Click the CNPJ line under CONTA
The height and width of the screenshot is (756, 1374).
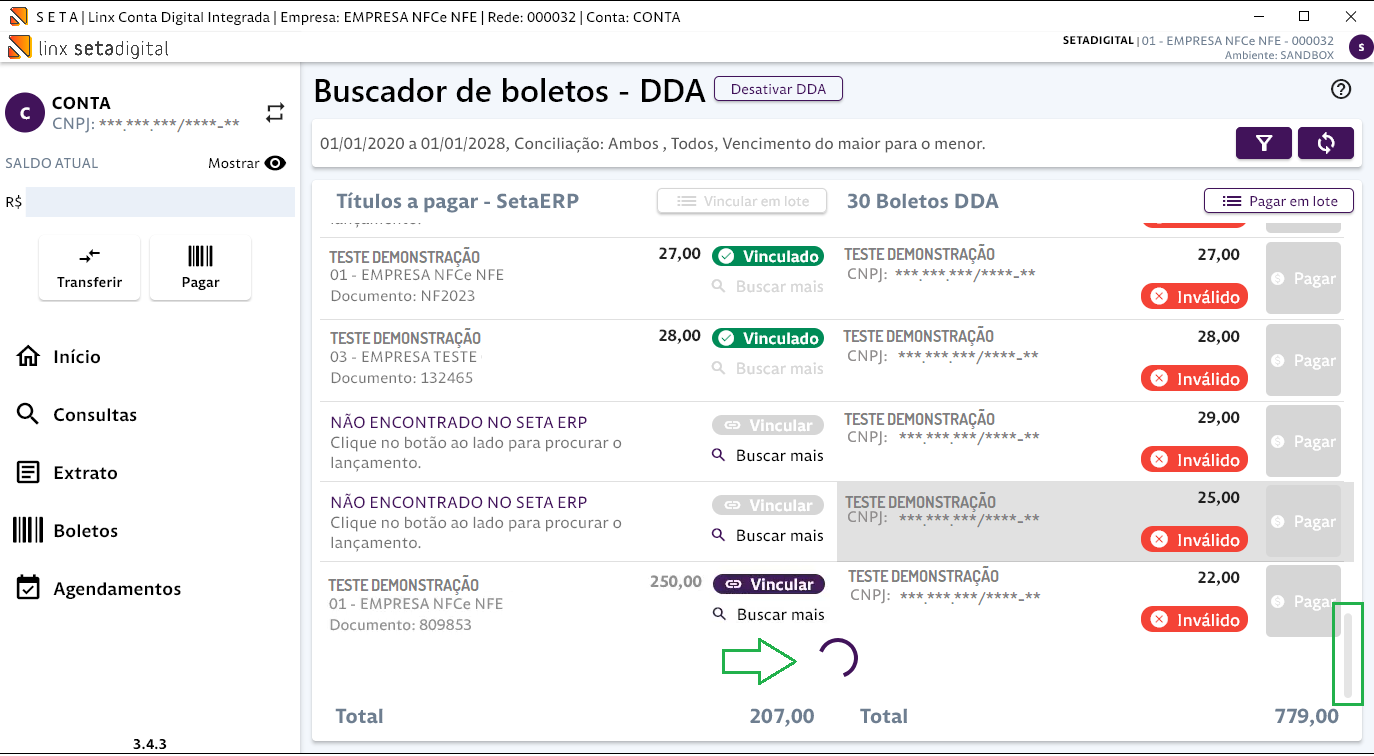[x=146, y=123]
